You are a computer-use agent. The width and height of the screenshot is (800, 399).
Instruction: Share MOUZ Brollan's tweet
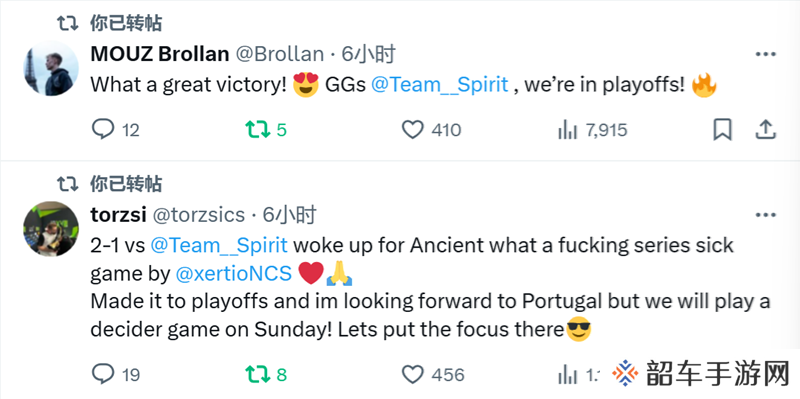click(x=765, y=130)
